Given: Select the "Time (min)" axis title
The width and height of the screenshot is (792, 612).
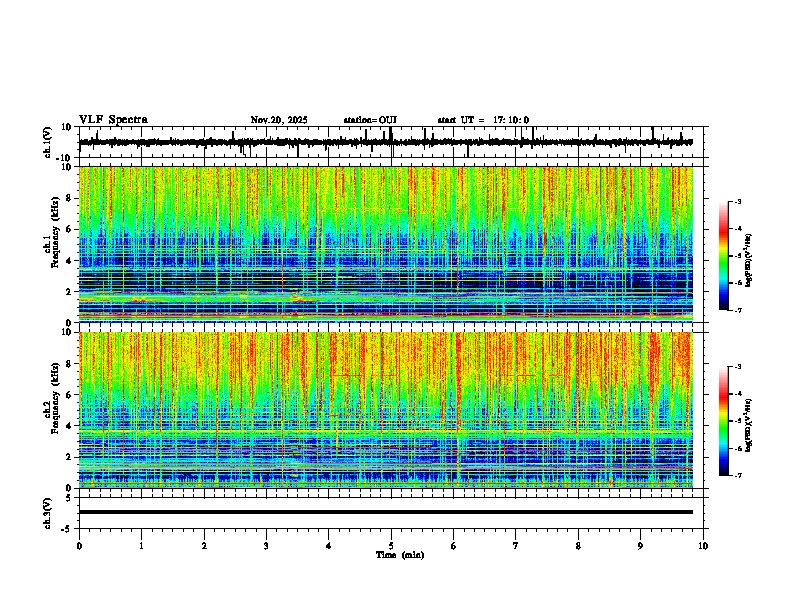Looking at the screenshot, I should (400, 555).
